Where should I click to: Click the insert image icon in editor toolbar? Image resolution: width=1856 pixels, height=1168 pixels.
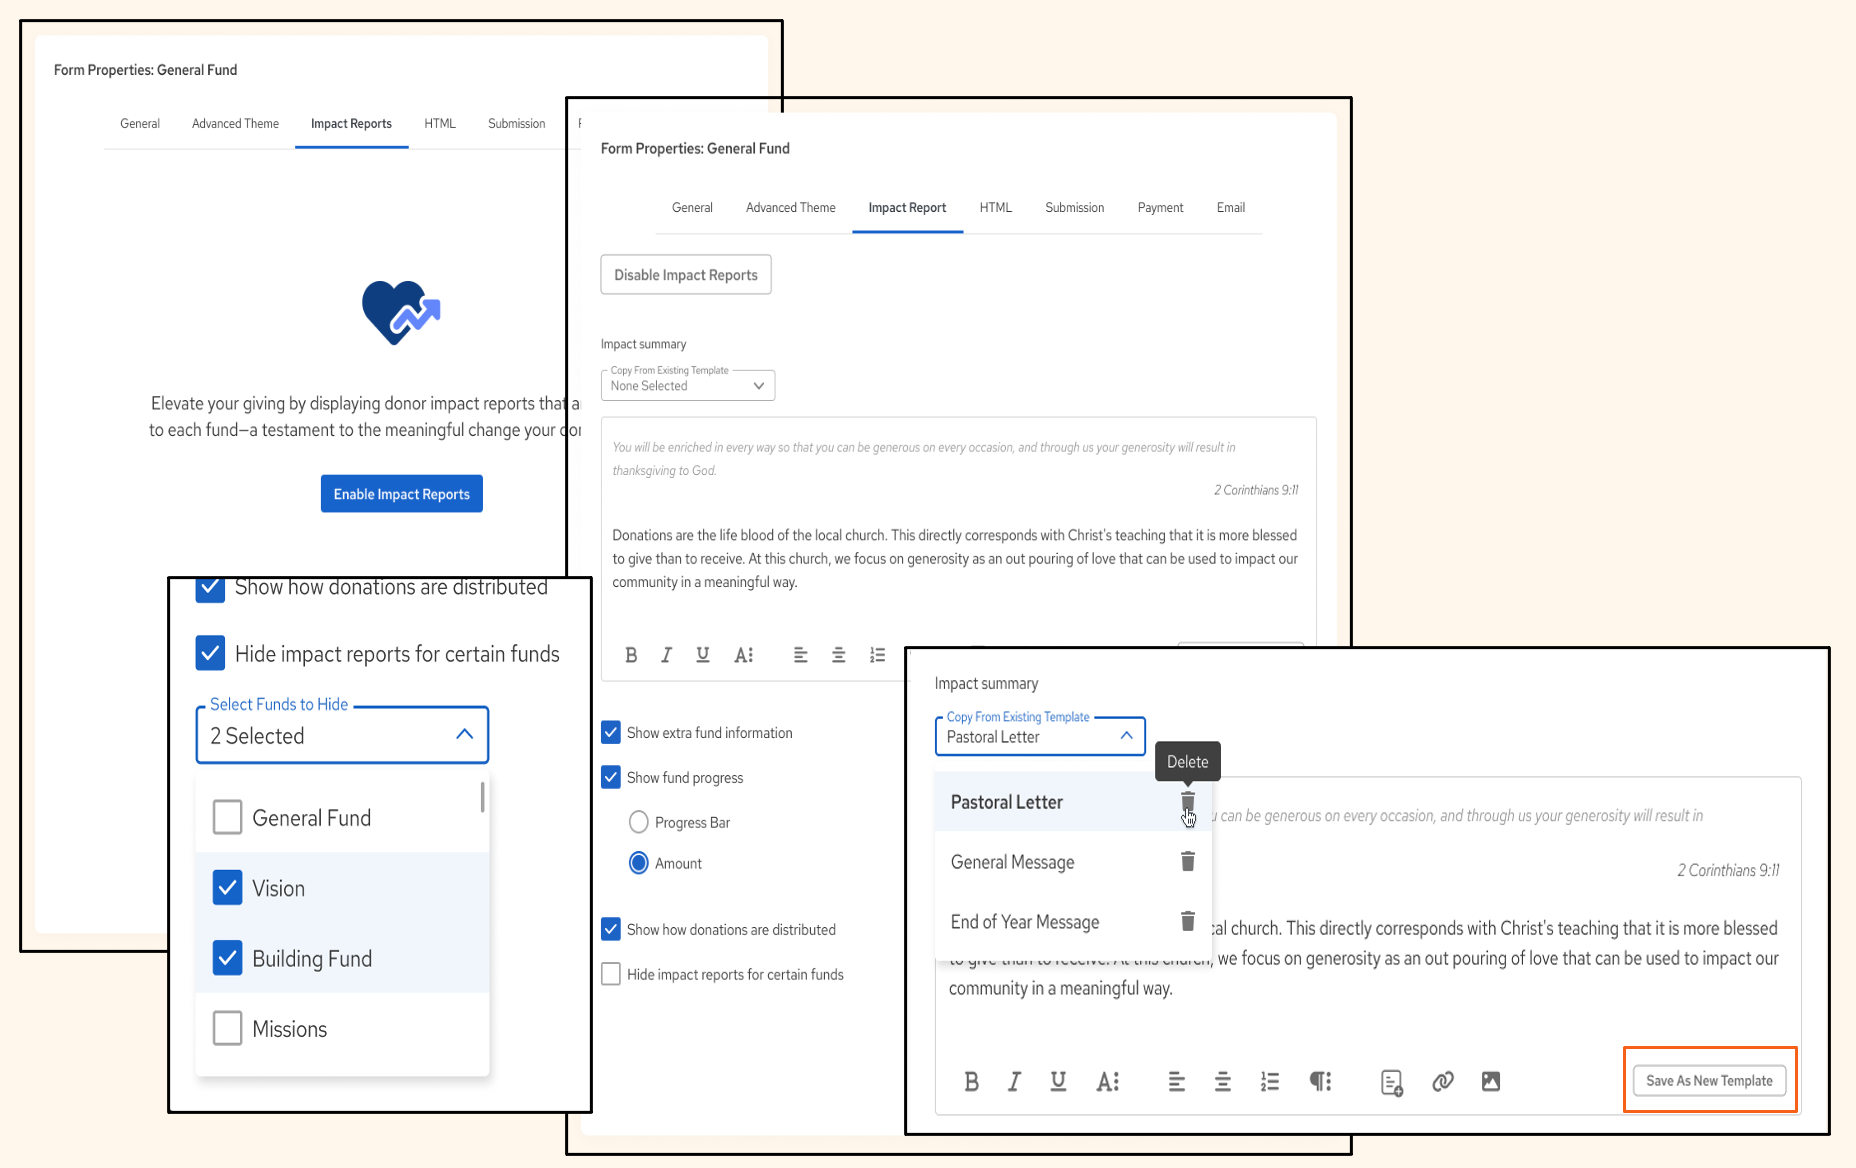1490,1081
